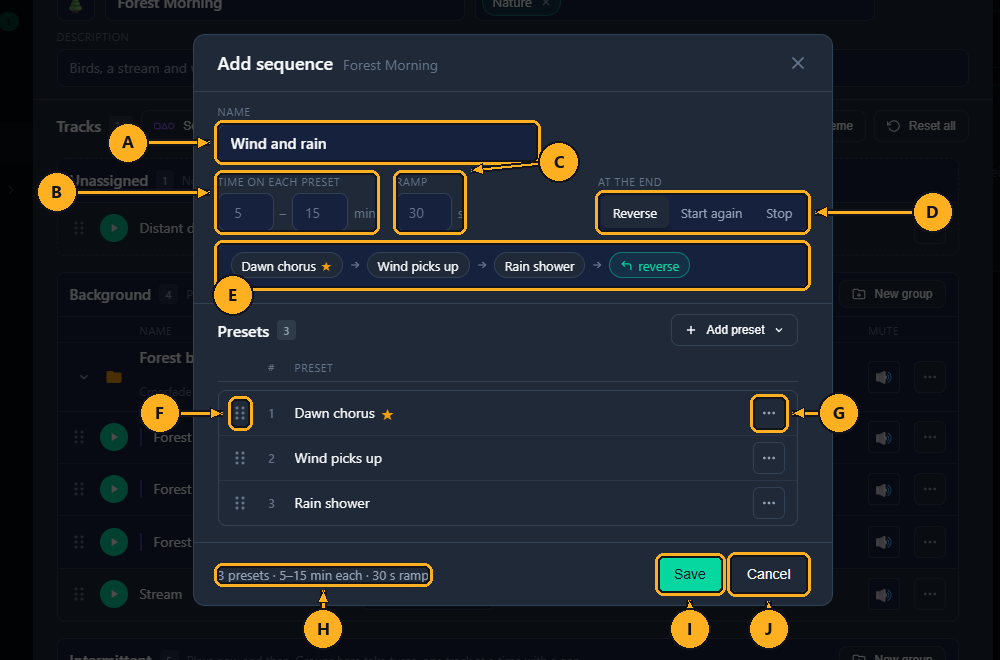Click the Dawn chorus chip in sequence preview

pyautogui.click(x=286, y=266)
